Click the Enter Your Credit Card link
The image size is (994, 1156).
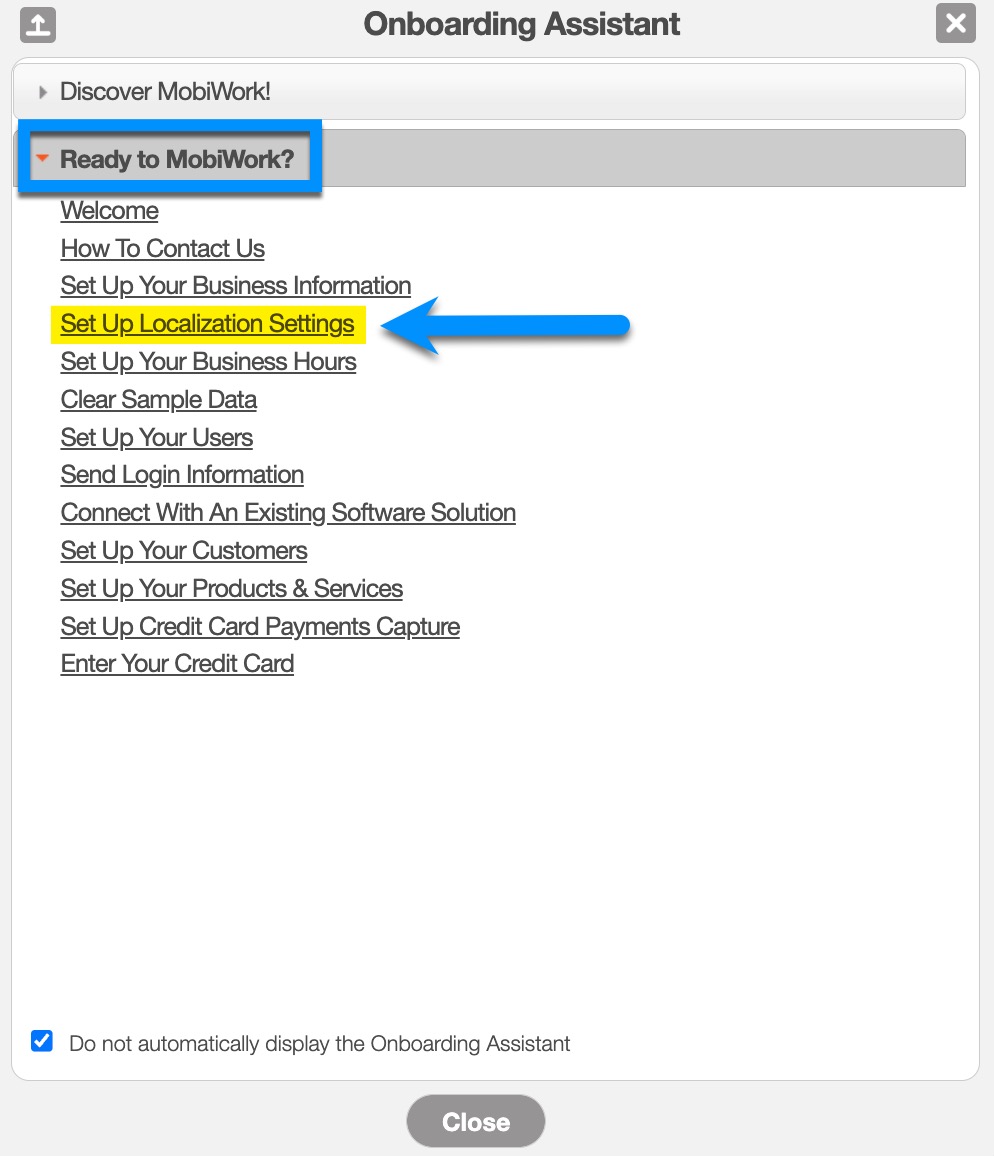point(177,664)
